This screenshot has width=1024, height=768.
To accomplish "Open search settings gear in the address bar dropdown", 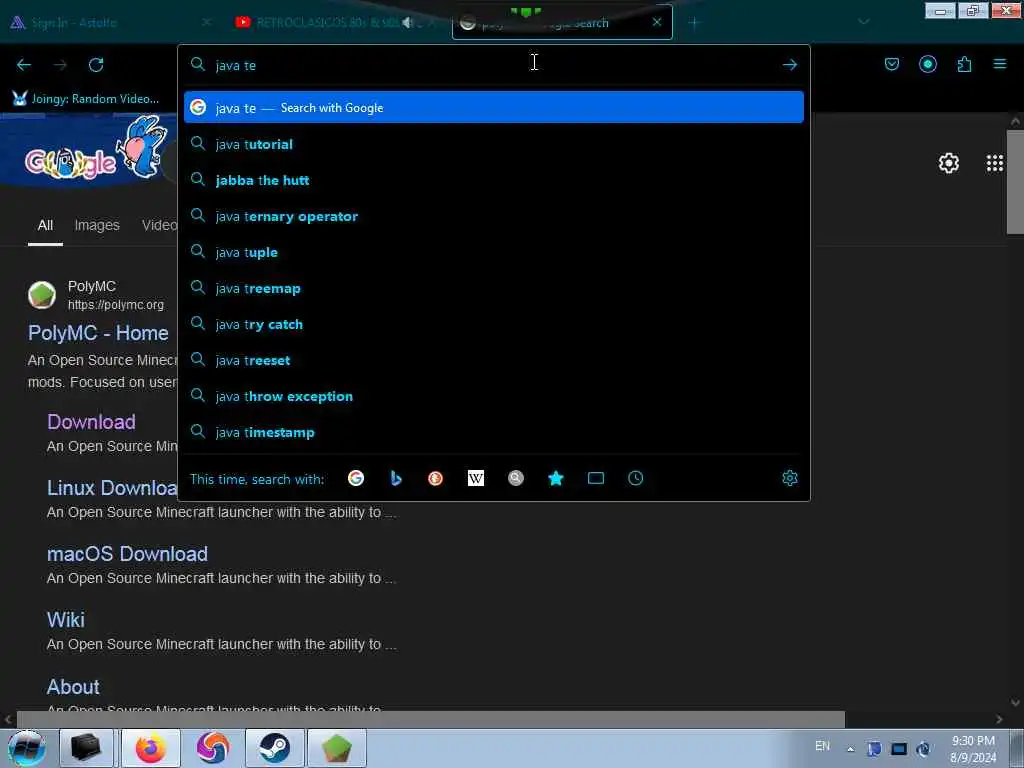I will pos(790,478).
